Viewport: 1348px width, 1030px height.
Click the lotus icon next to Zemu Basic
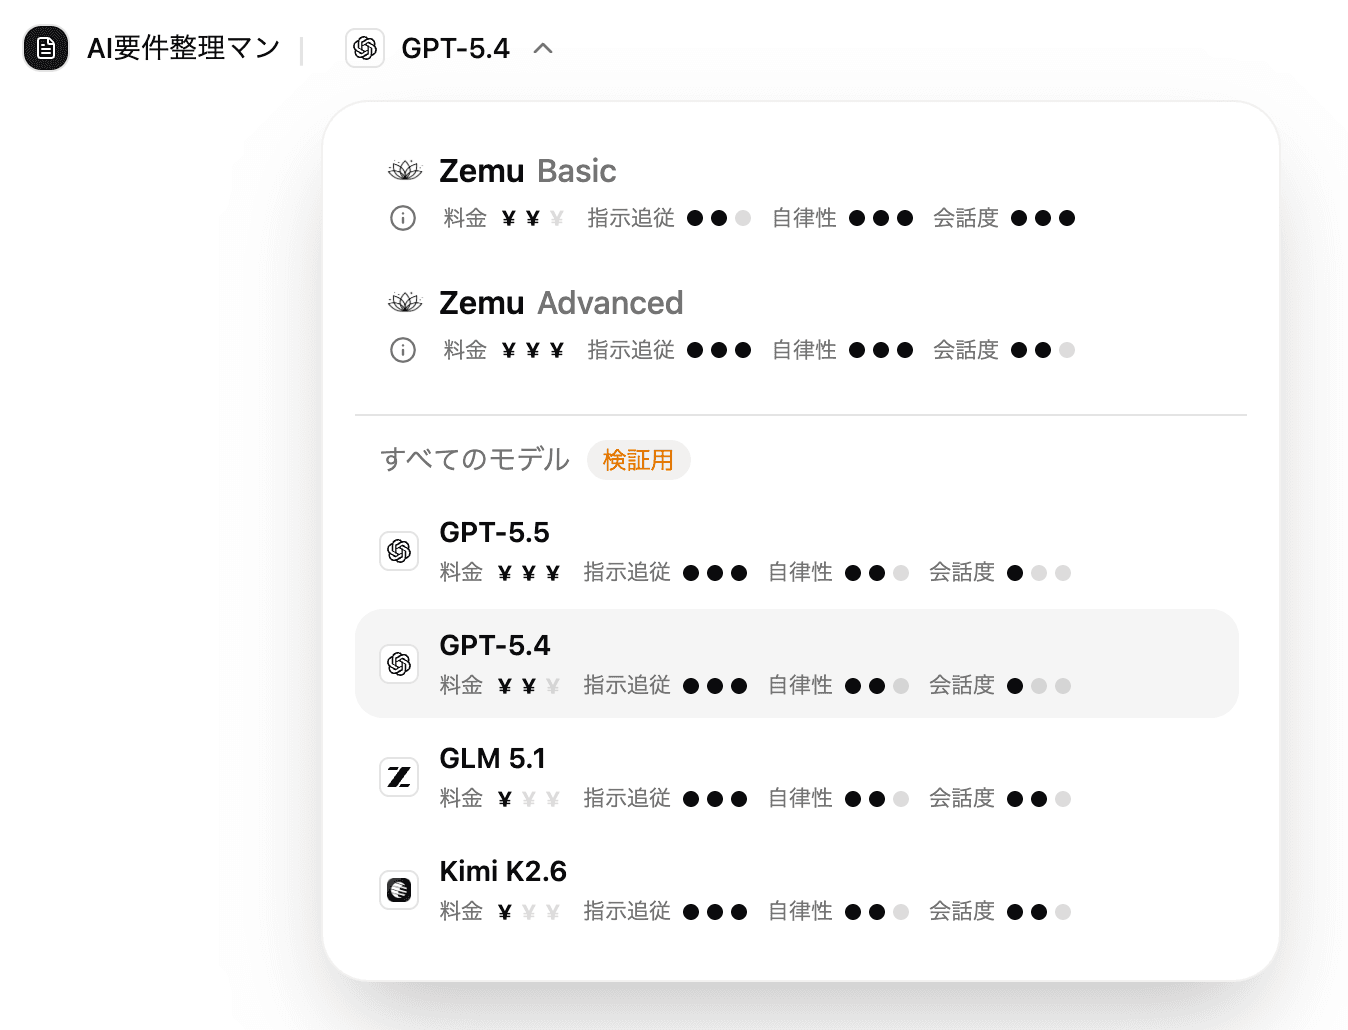point(405,171)
